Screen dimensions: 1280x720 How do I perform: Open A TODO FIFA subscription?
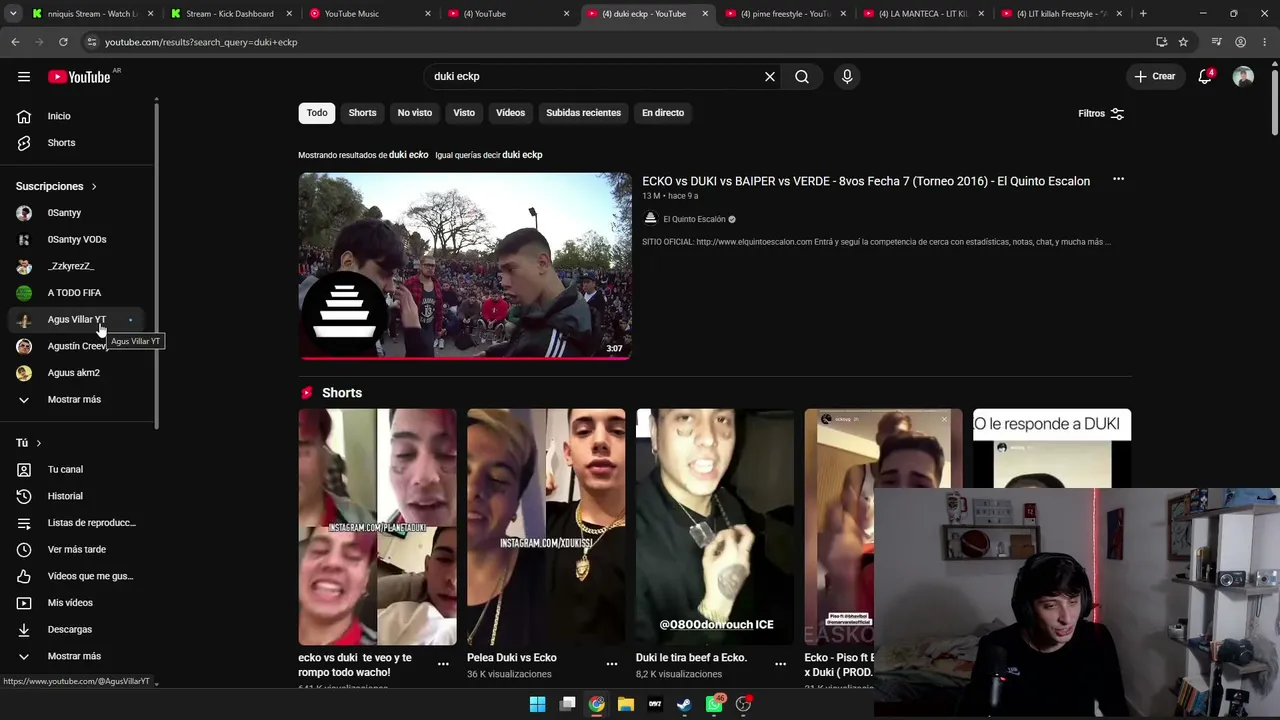point(78,293)
